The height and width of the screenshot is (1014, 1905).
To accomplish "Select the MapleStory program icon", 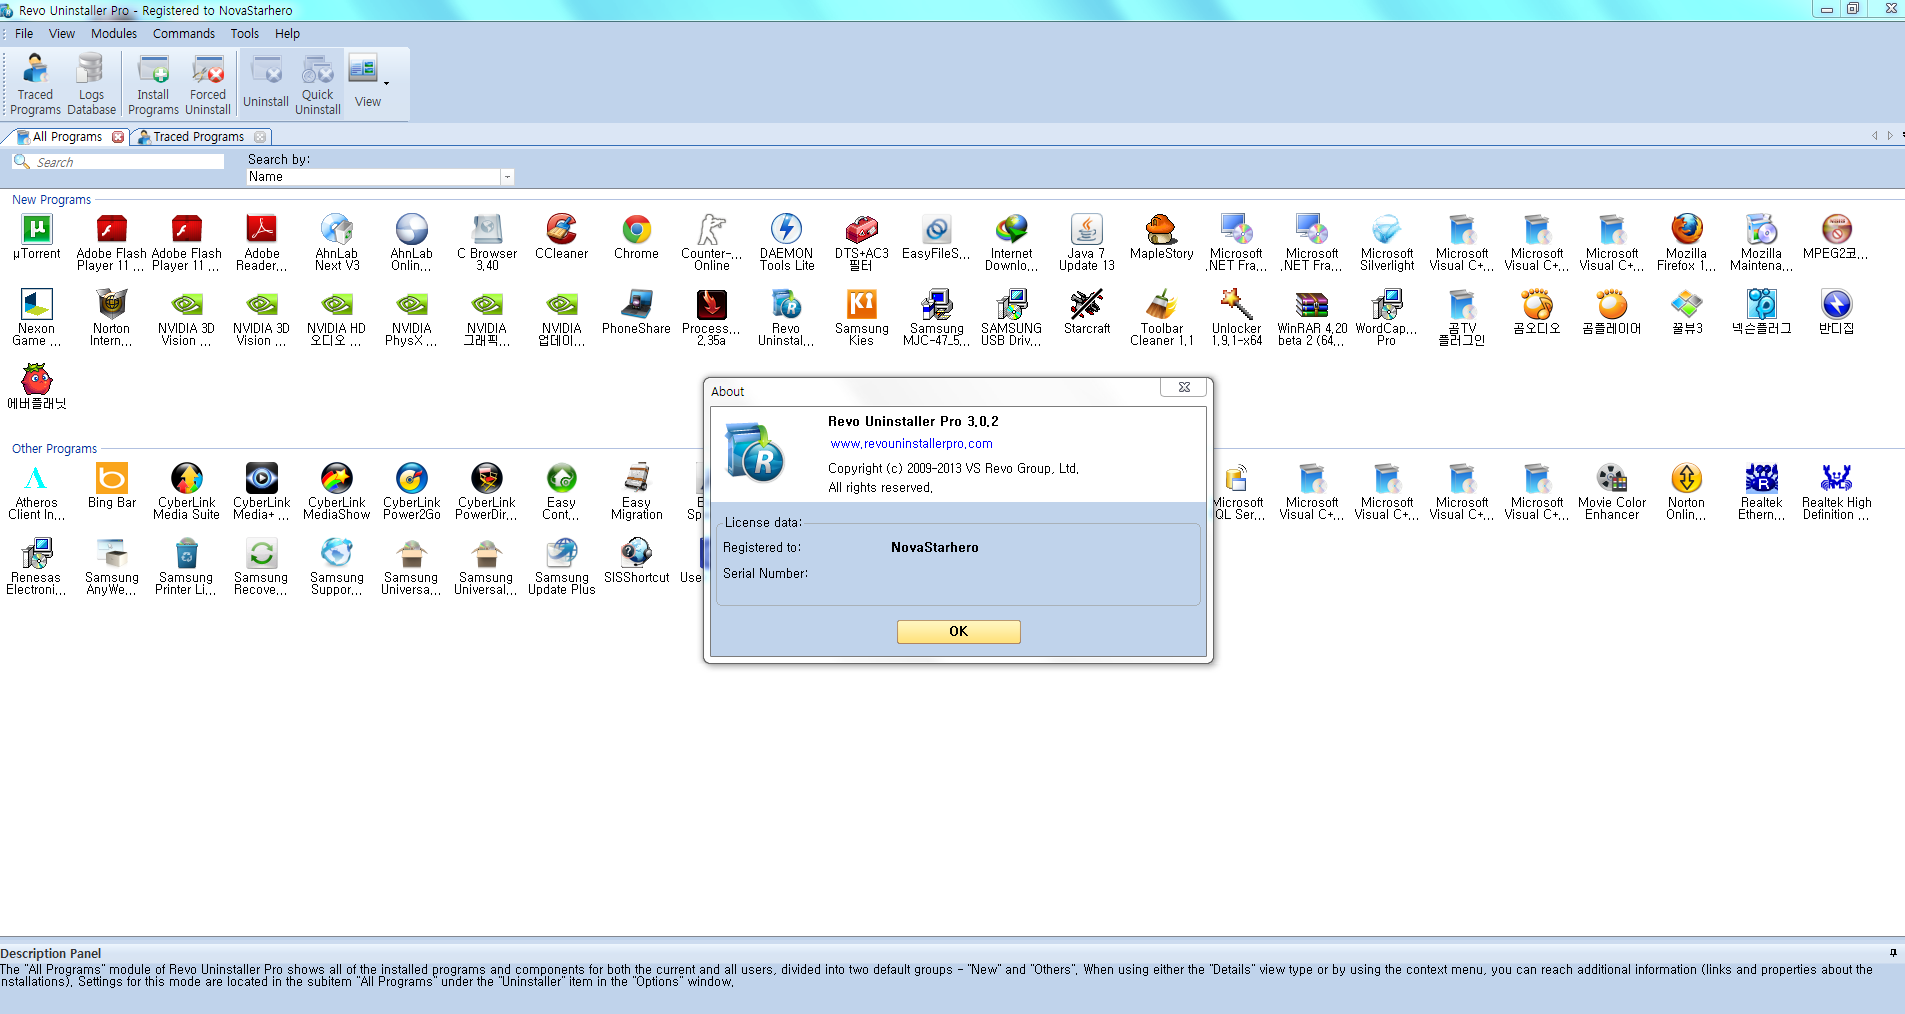I will pos(1162,238).
